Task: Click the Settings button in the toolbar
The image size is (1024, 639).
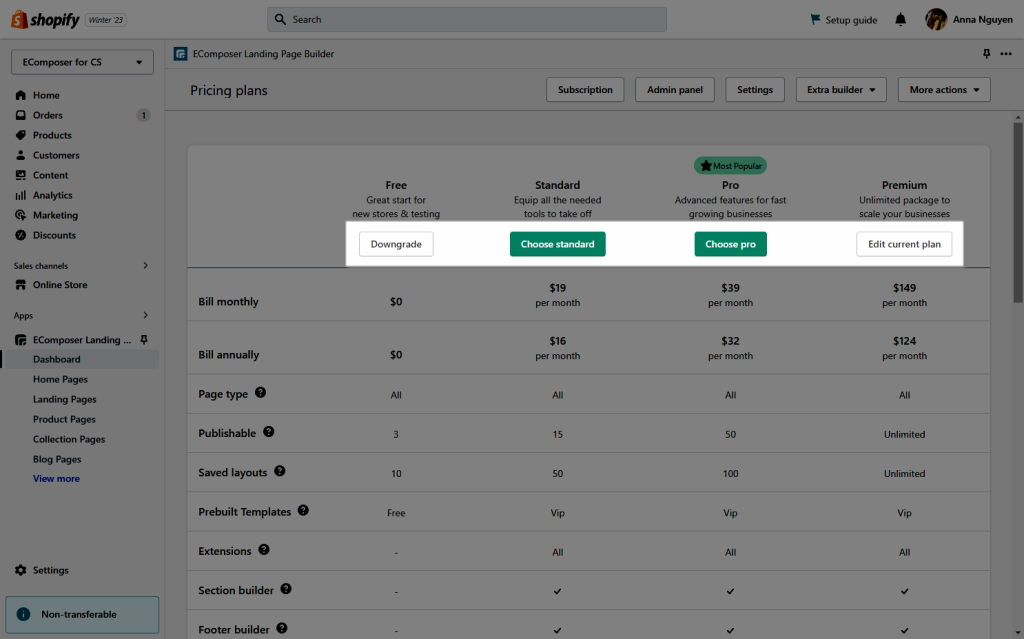Action: pyautogui.click(x=755, y=90)
